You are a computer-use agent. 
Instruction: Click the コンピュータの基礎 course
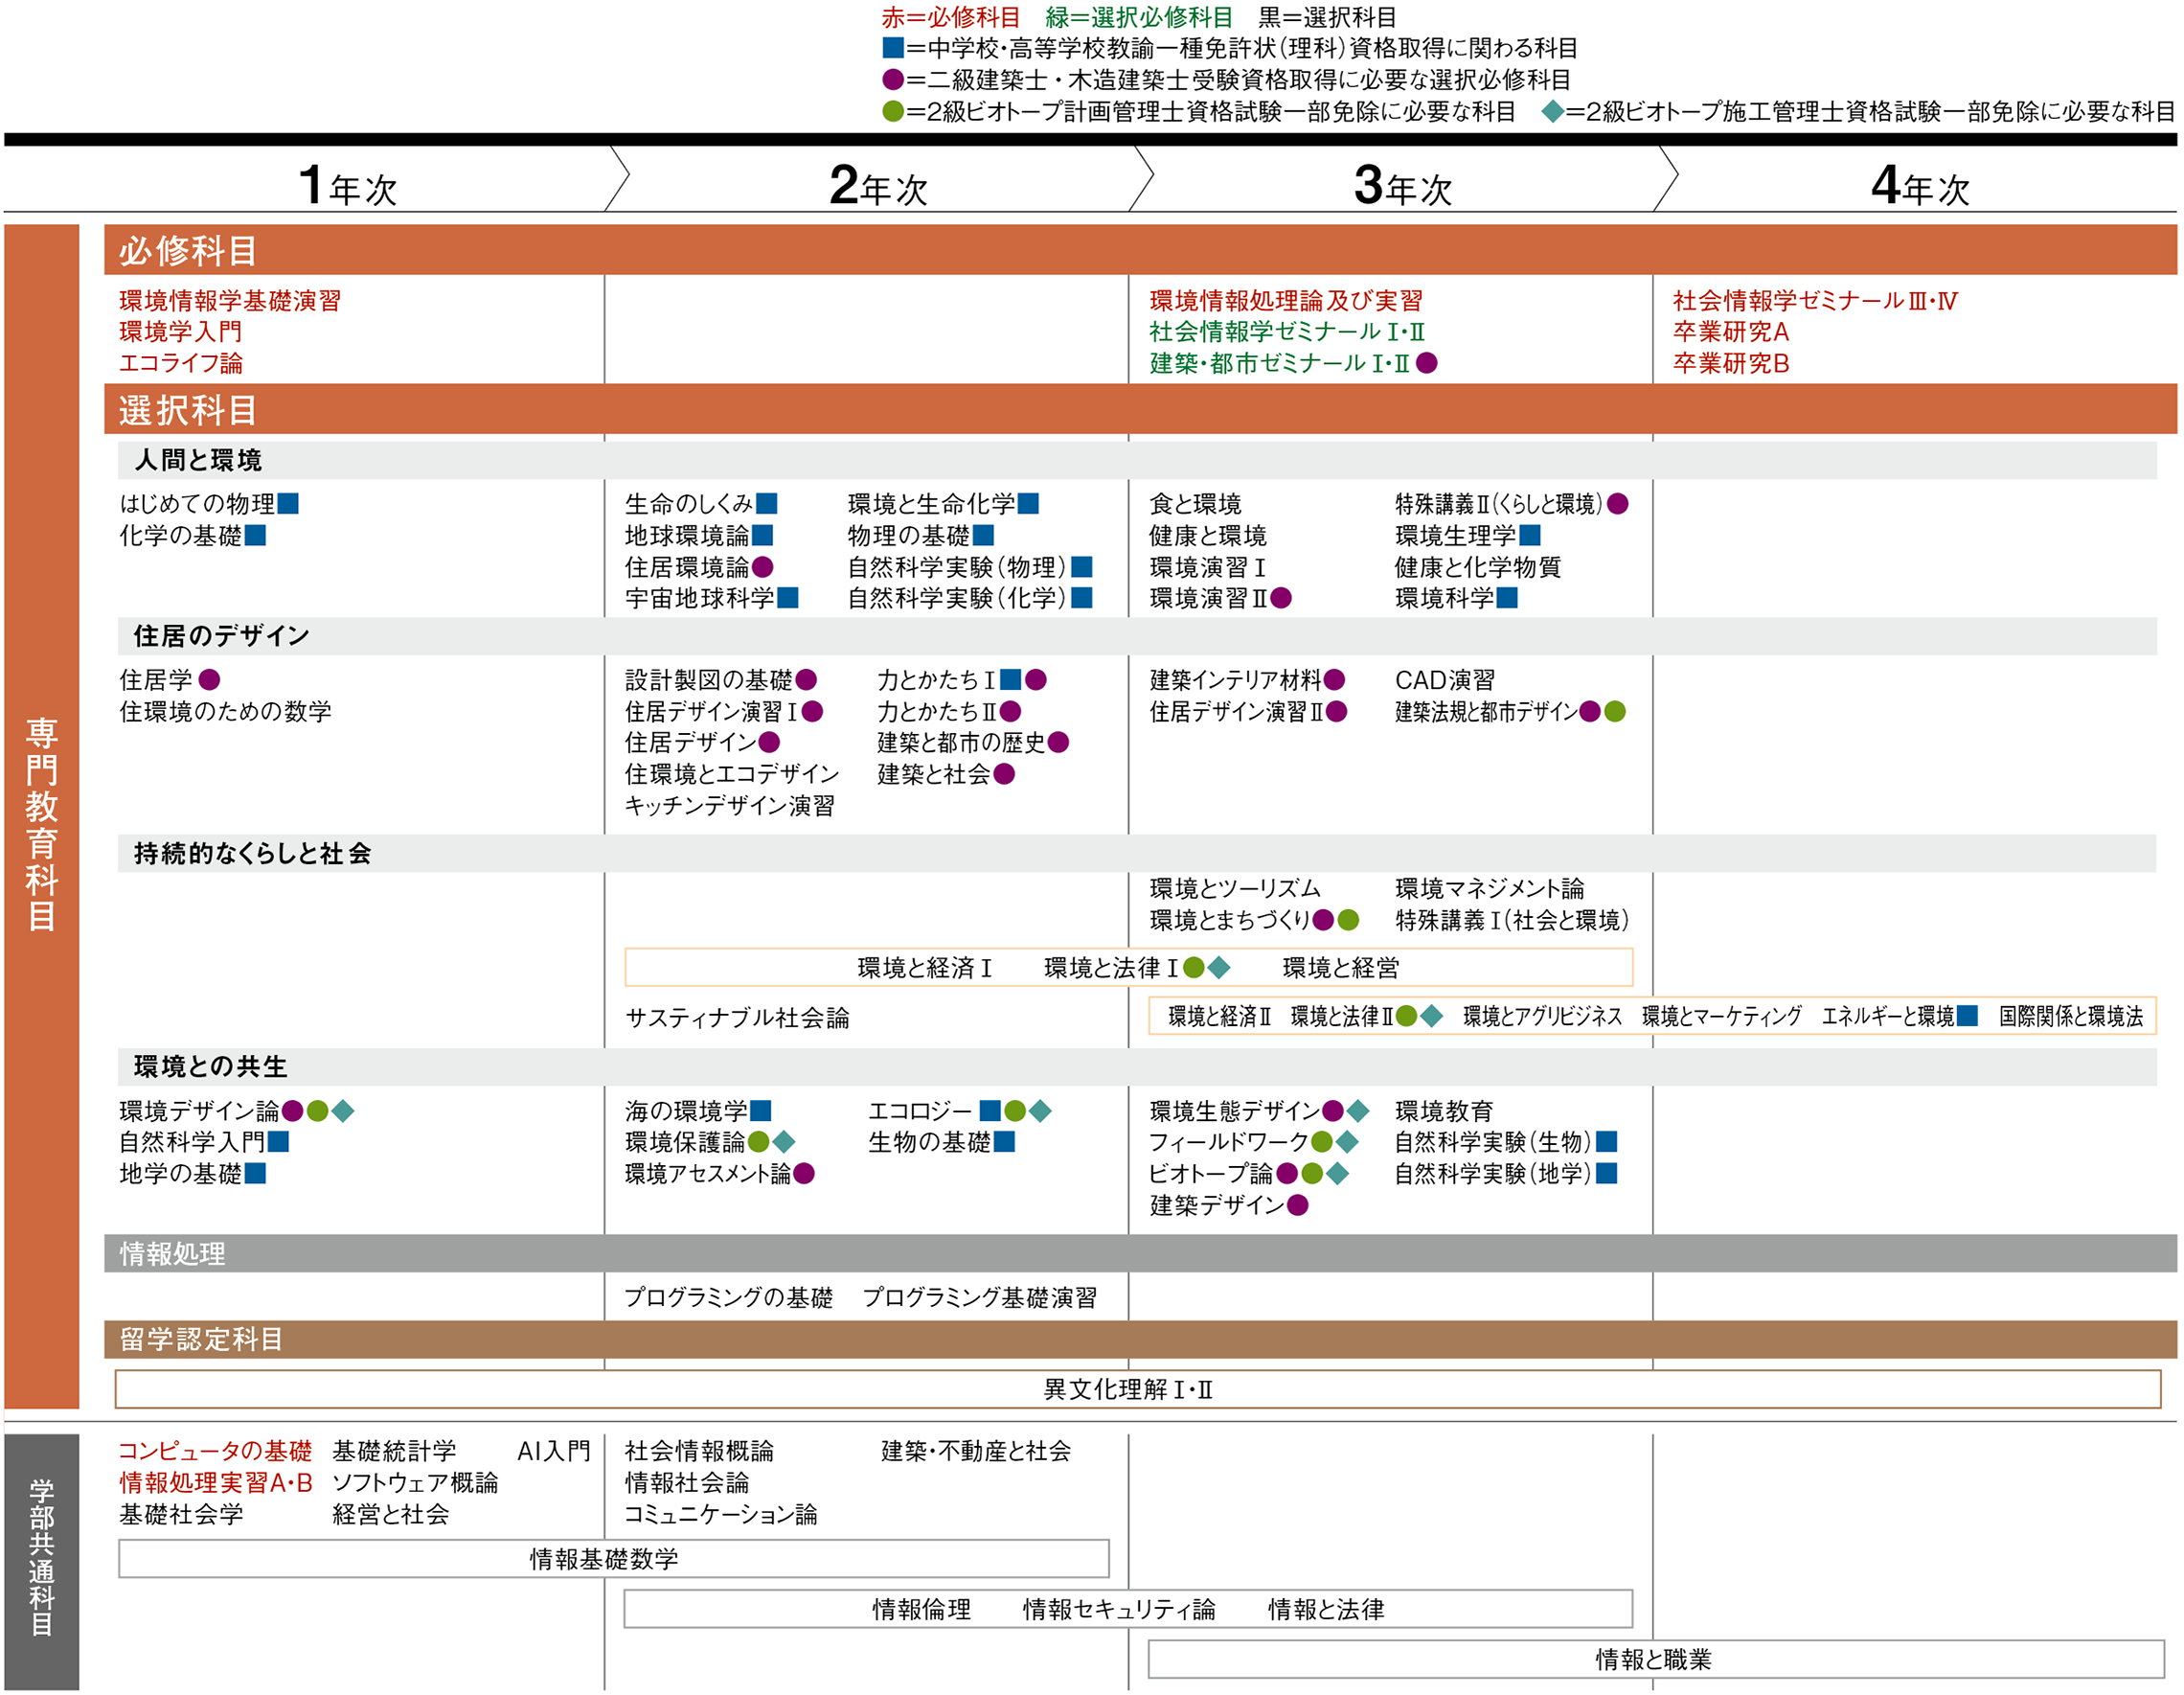tap(215, 1451)
